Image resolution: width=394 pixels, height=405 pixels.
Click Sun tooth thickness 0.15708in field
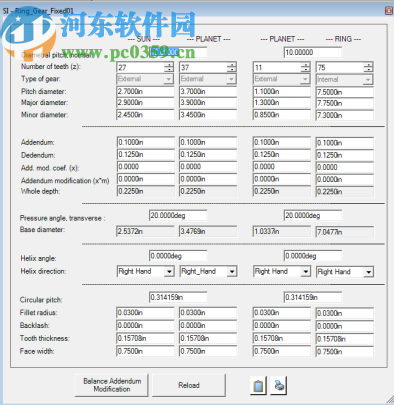tap(145, 338)
